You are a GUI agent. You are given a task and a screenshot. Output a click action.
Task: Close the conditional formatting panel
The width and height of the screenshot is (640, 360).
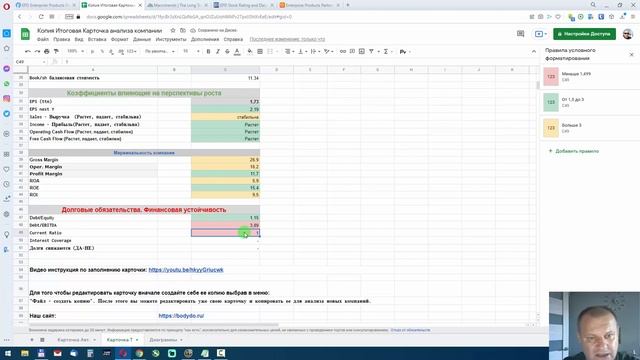(x=631, y=54)
